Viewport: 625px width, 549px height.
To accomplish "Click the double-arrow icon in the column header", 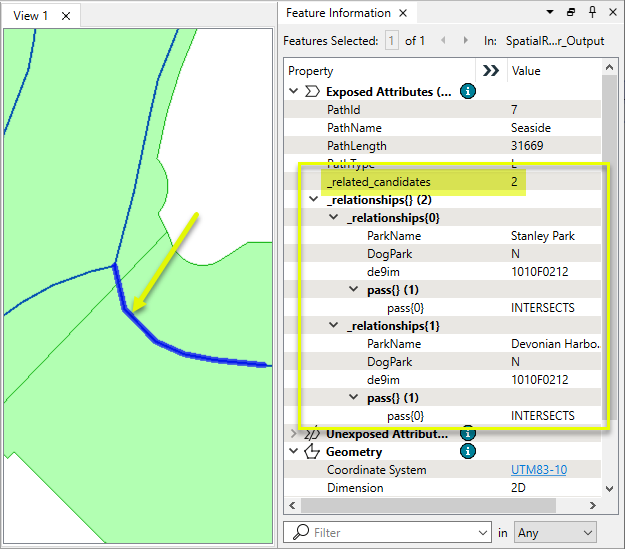I will coord(490,71).
